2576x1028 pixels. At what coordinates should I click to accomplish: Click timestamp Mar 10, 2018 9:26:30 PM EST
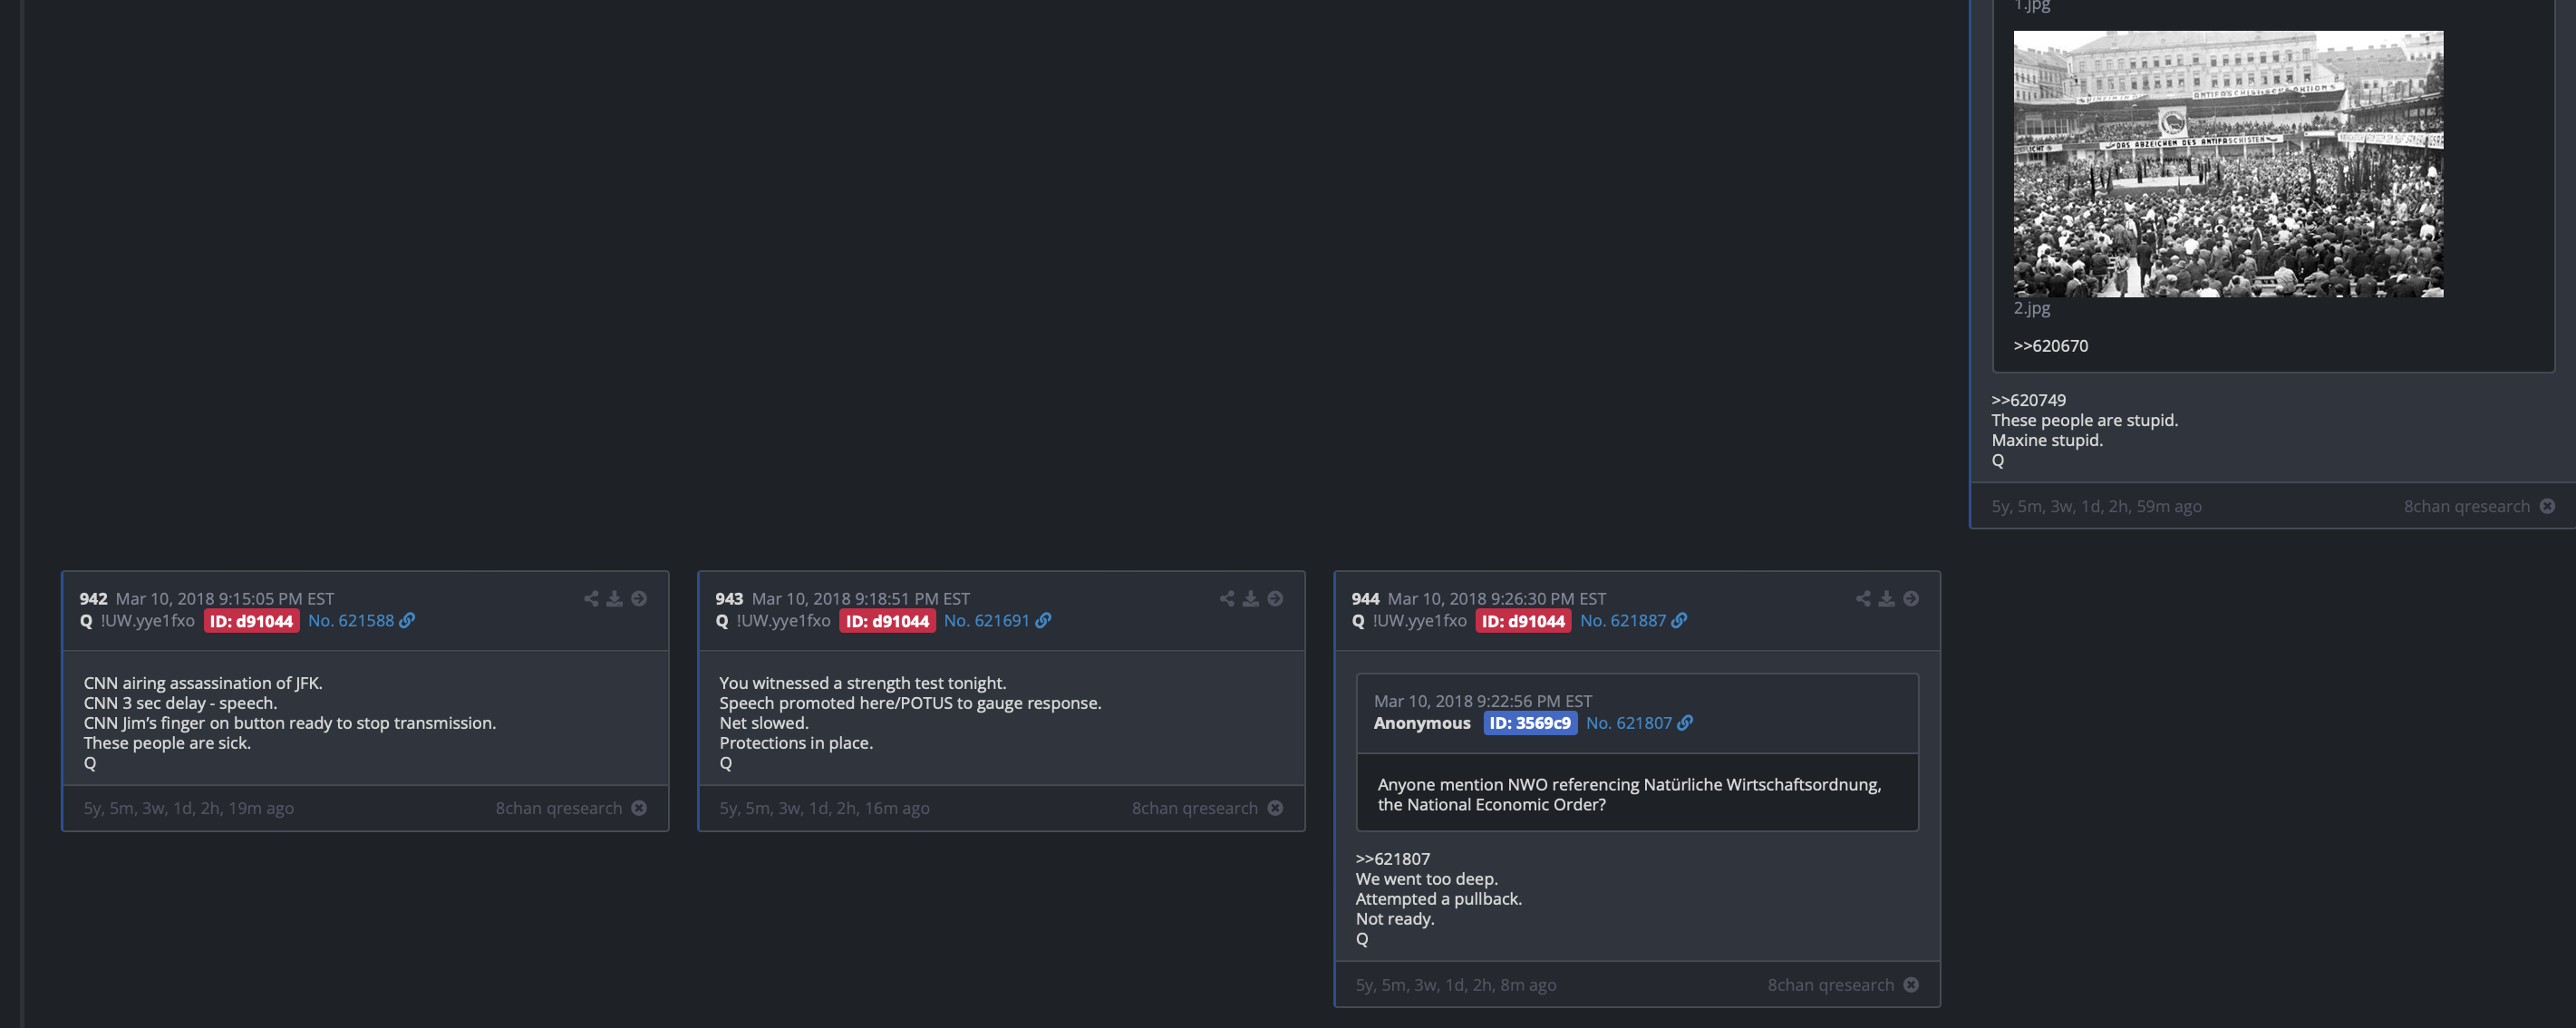[1497, 598]
